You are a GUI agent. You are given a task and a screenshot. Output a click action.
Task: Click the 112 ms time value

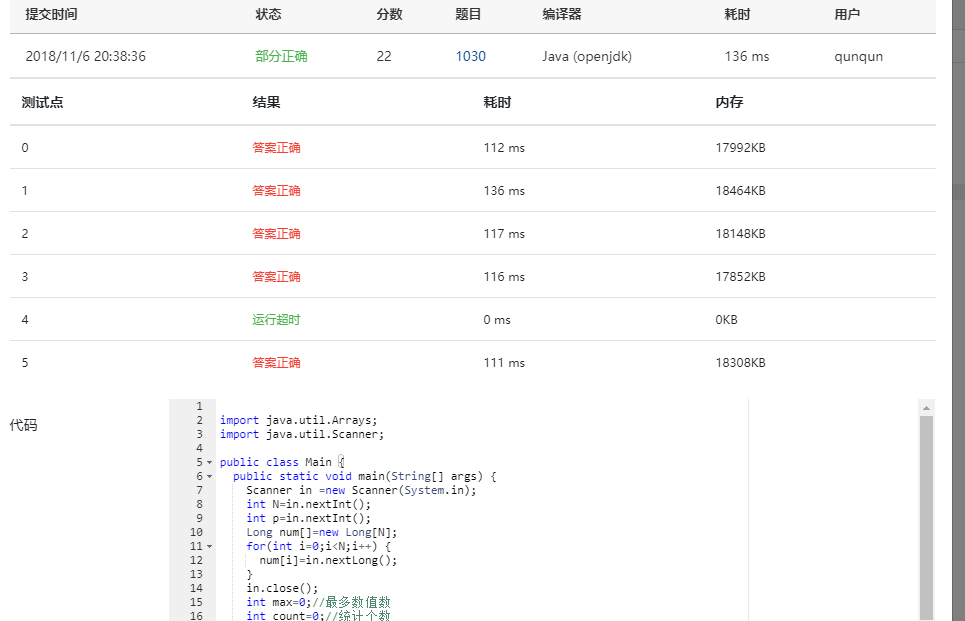click(504, 148)
